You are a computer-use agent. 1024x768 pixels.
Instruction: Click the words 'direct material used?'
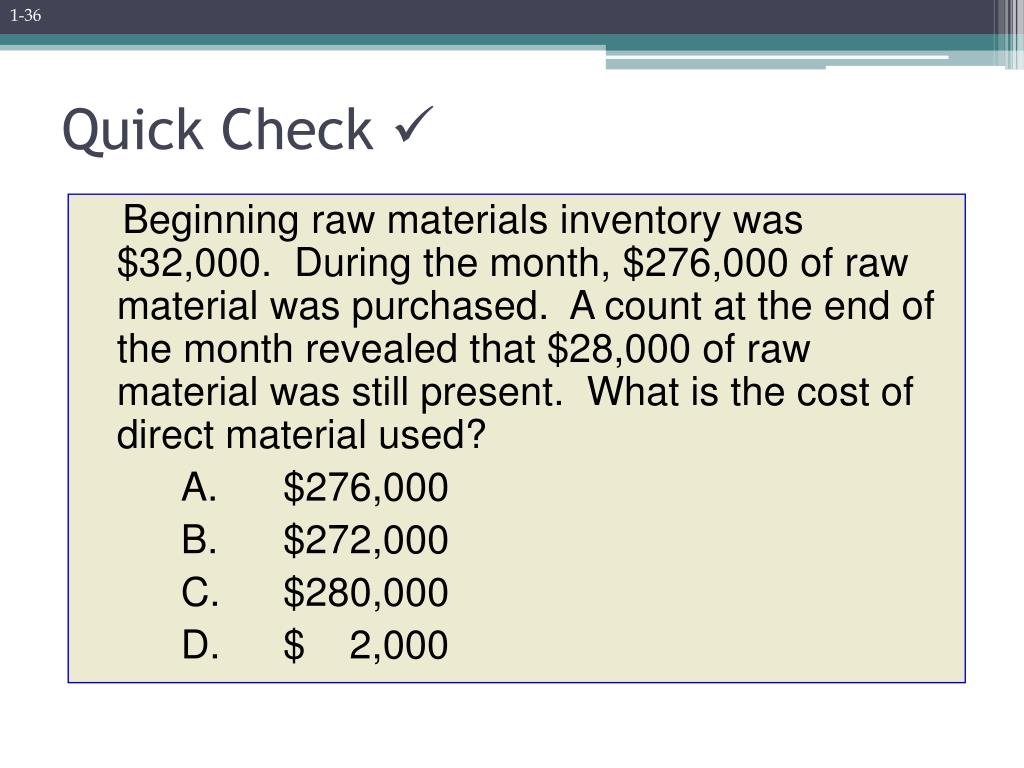[x=302, y=435]
